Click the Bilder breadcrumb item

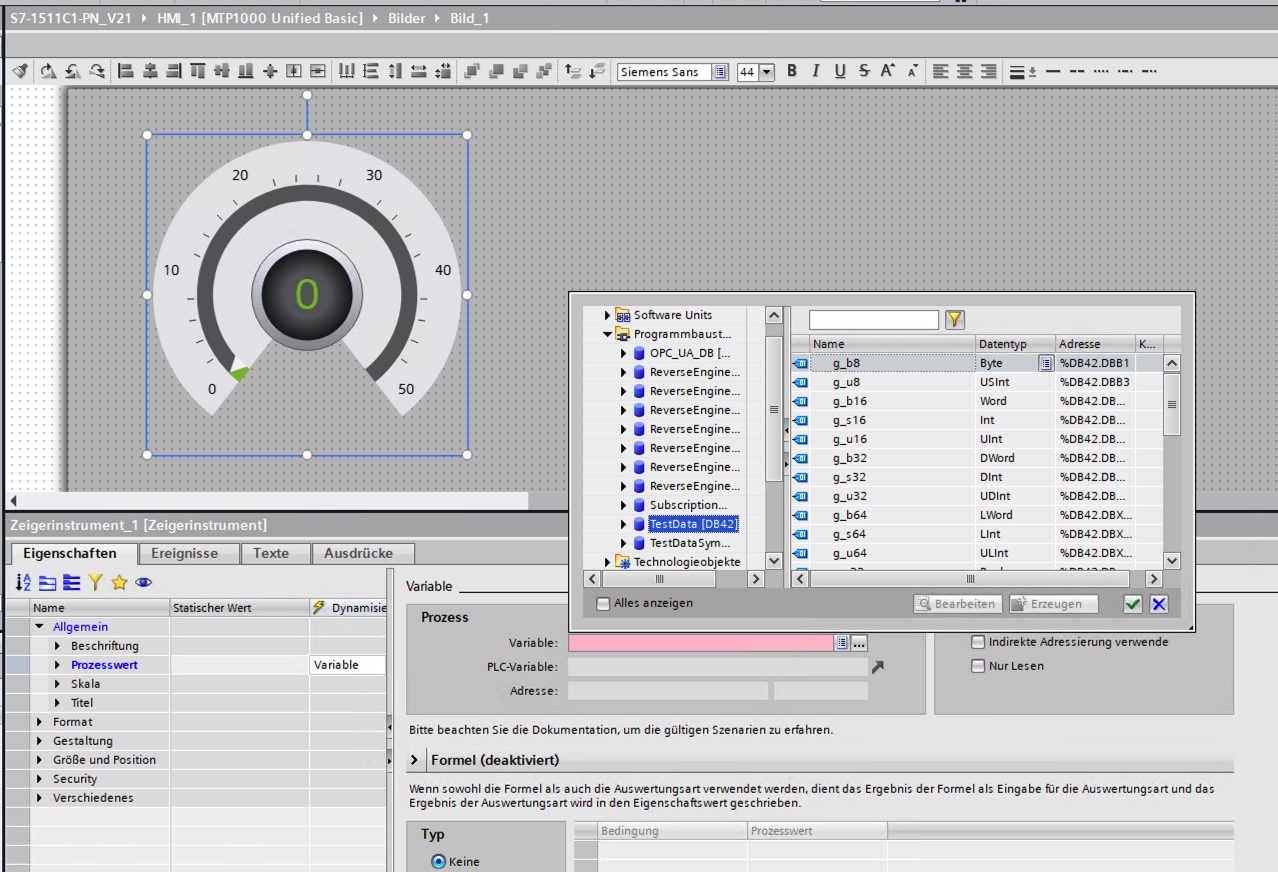tap(405, 18)
